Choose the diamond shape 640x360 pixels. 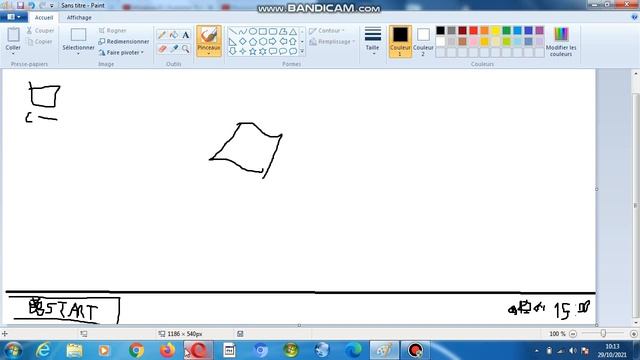pos(243,42)
